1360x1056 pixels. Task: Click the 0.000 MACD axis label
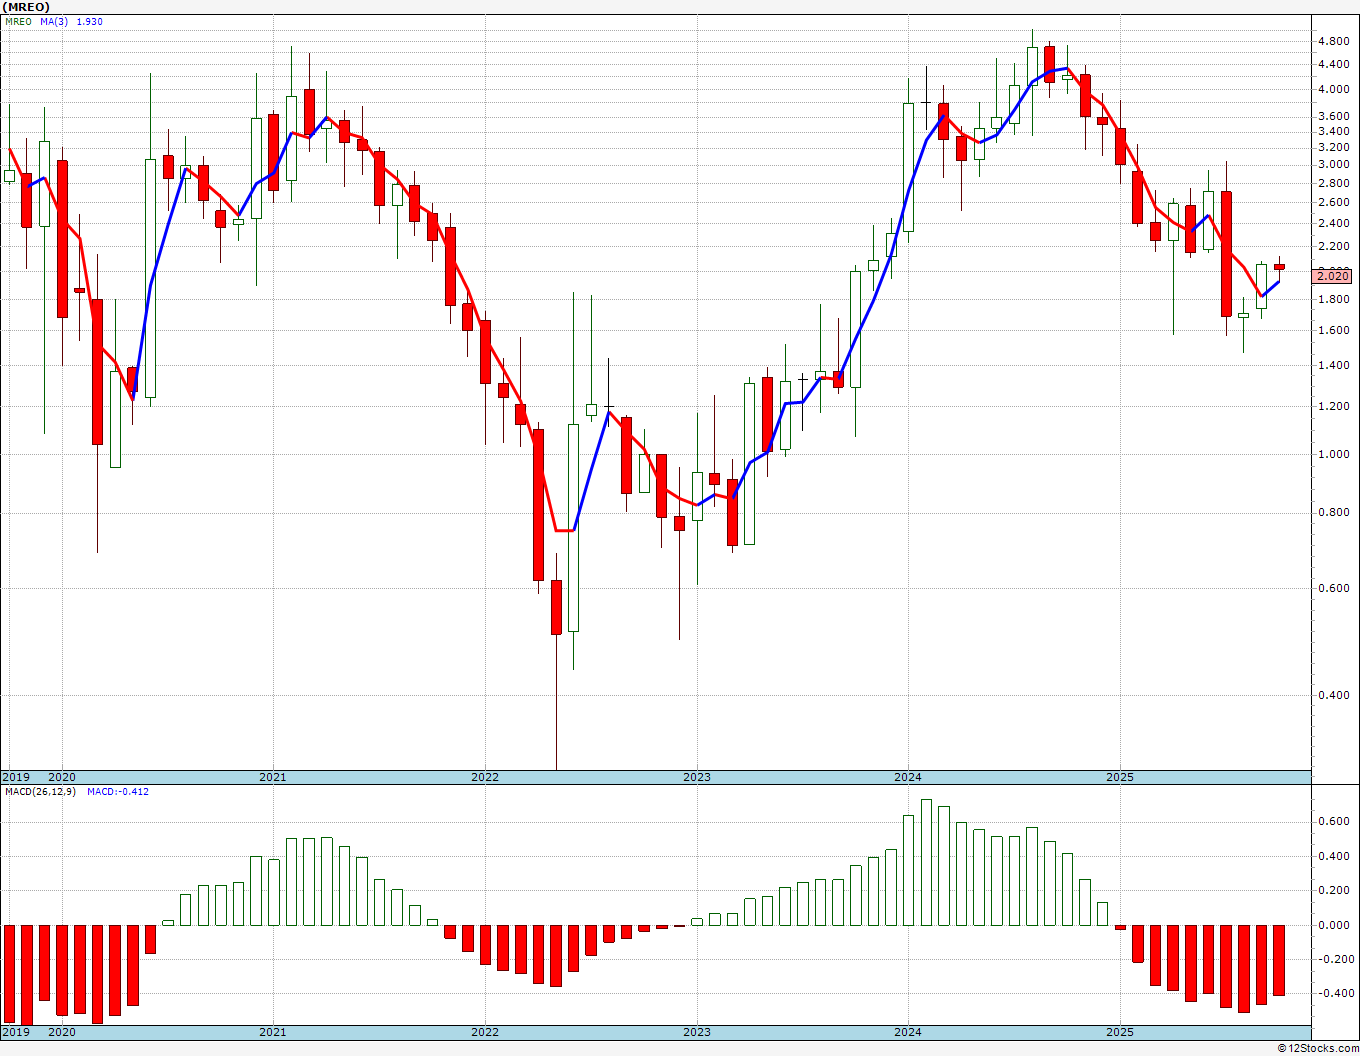tap(1333, 926)
